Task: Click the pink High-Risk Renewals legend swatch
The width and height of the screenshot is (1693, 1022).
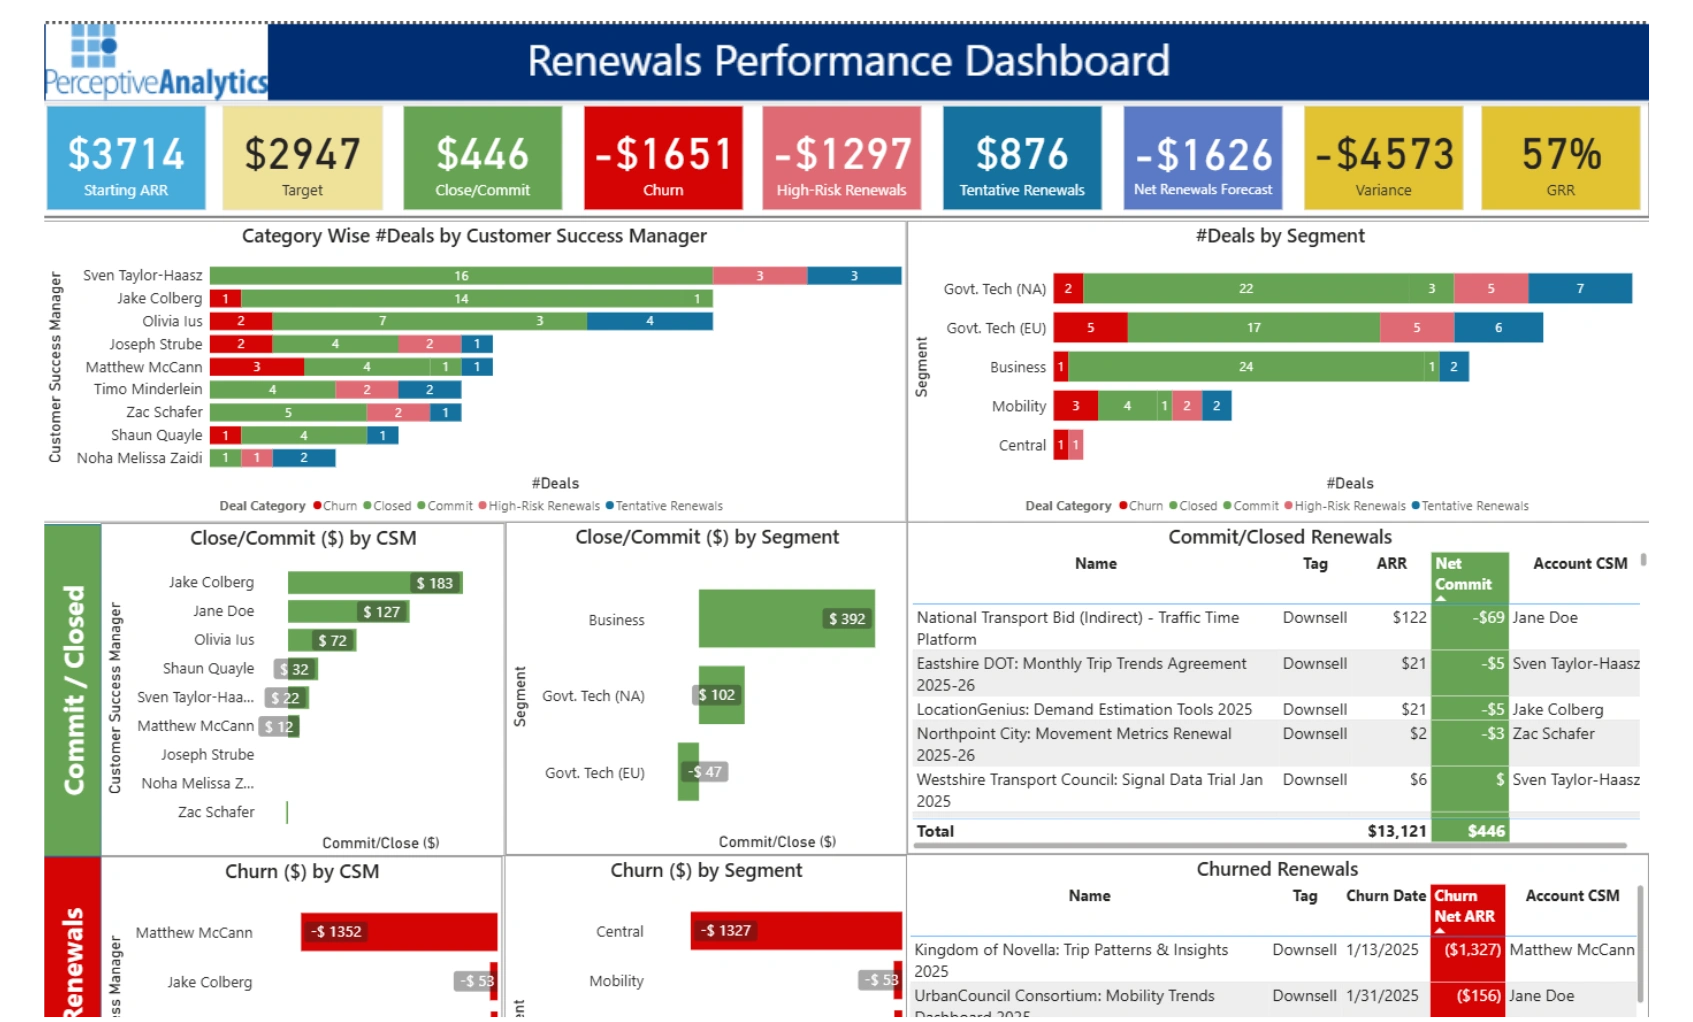Action: (x=481, y=505)
